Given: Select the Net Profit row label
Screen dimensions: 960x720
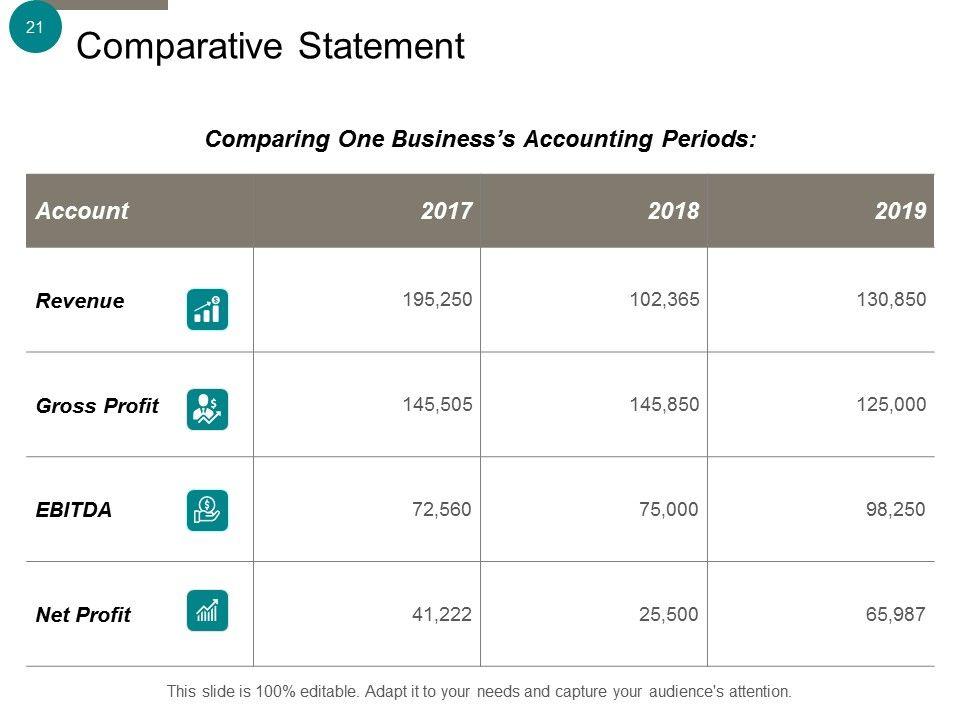Looking at the screenshot, I should pyautogui.click(x=83, y=615).
